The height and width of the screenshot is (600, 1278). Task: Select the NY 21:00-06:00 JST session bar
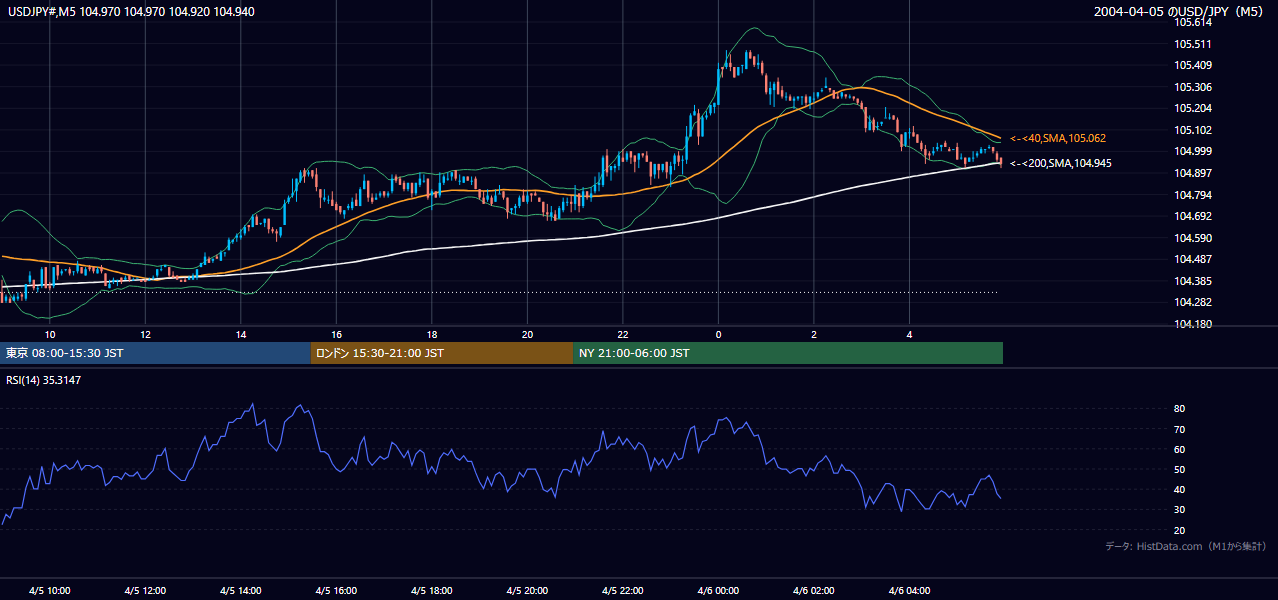point(788,353)
